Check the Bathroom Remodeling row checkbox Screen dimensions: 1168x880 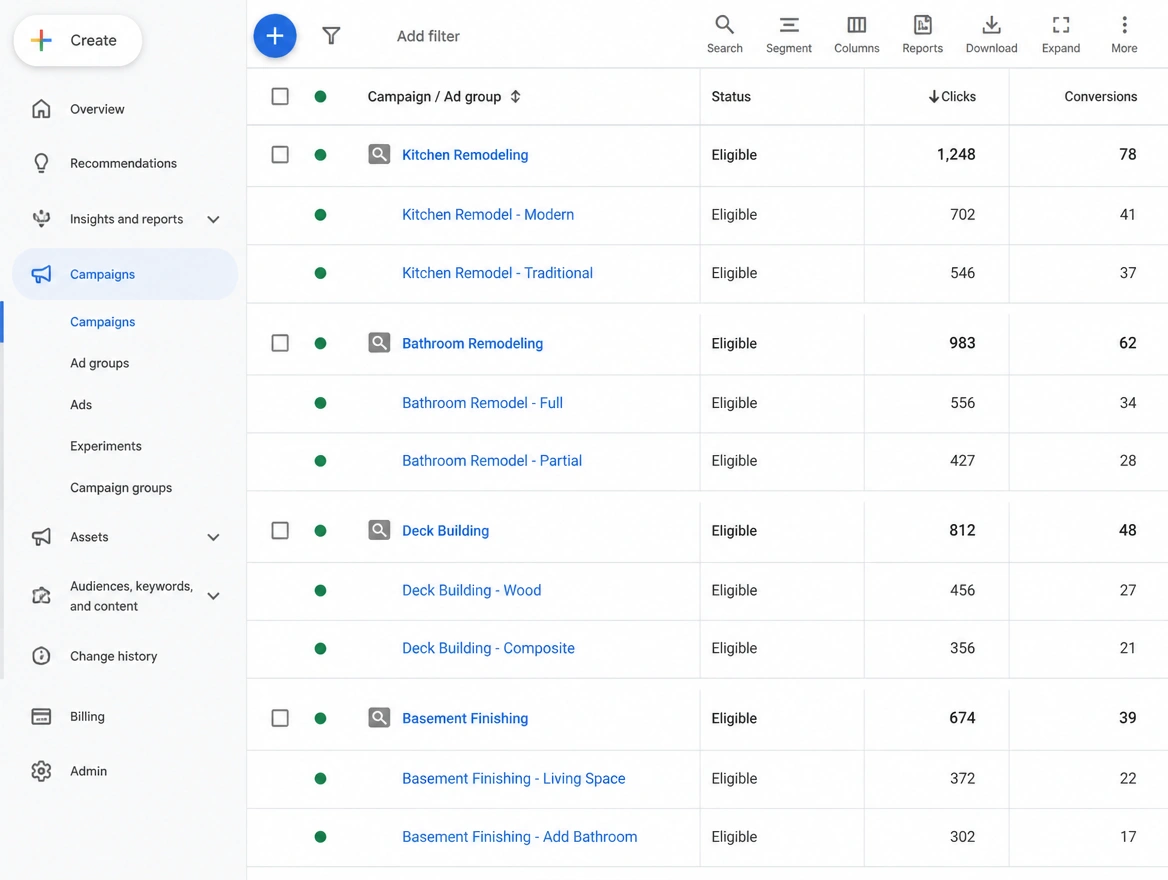(x=280, y=343)
